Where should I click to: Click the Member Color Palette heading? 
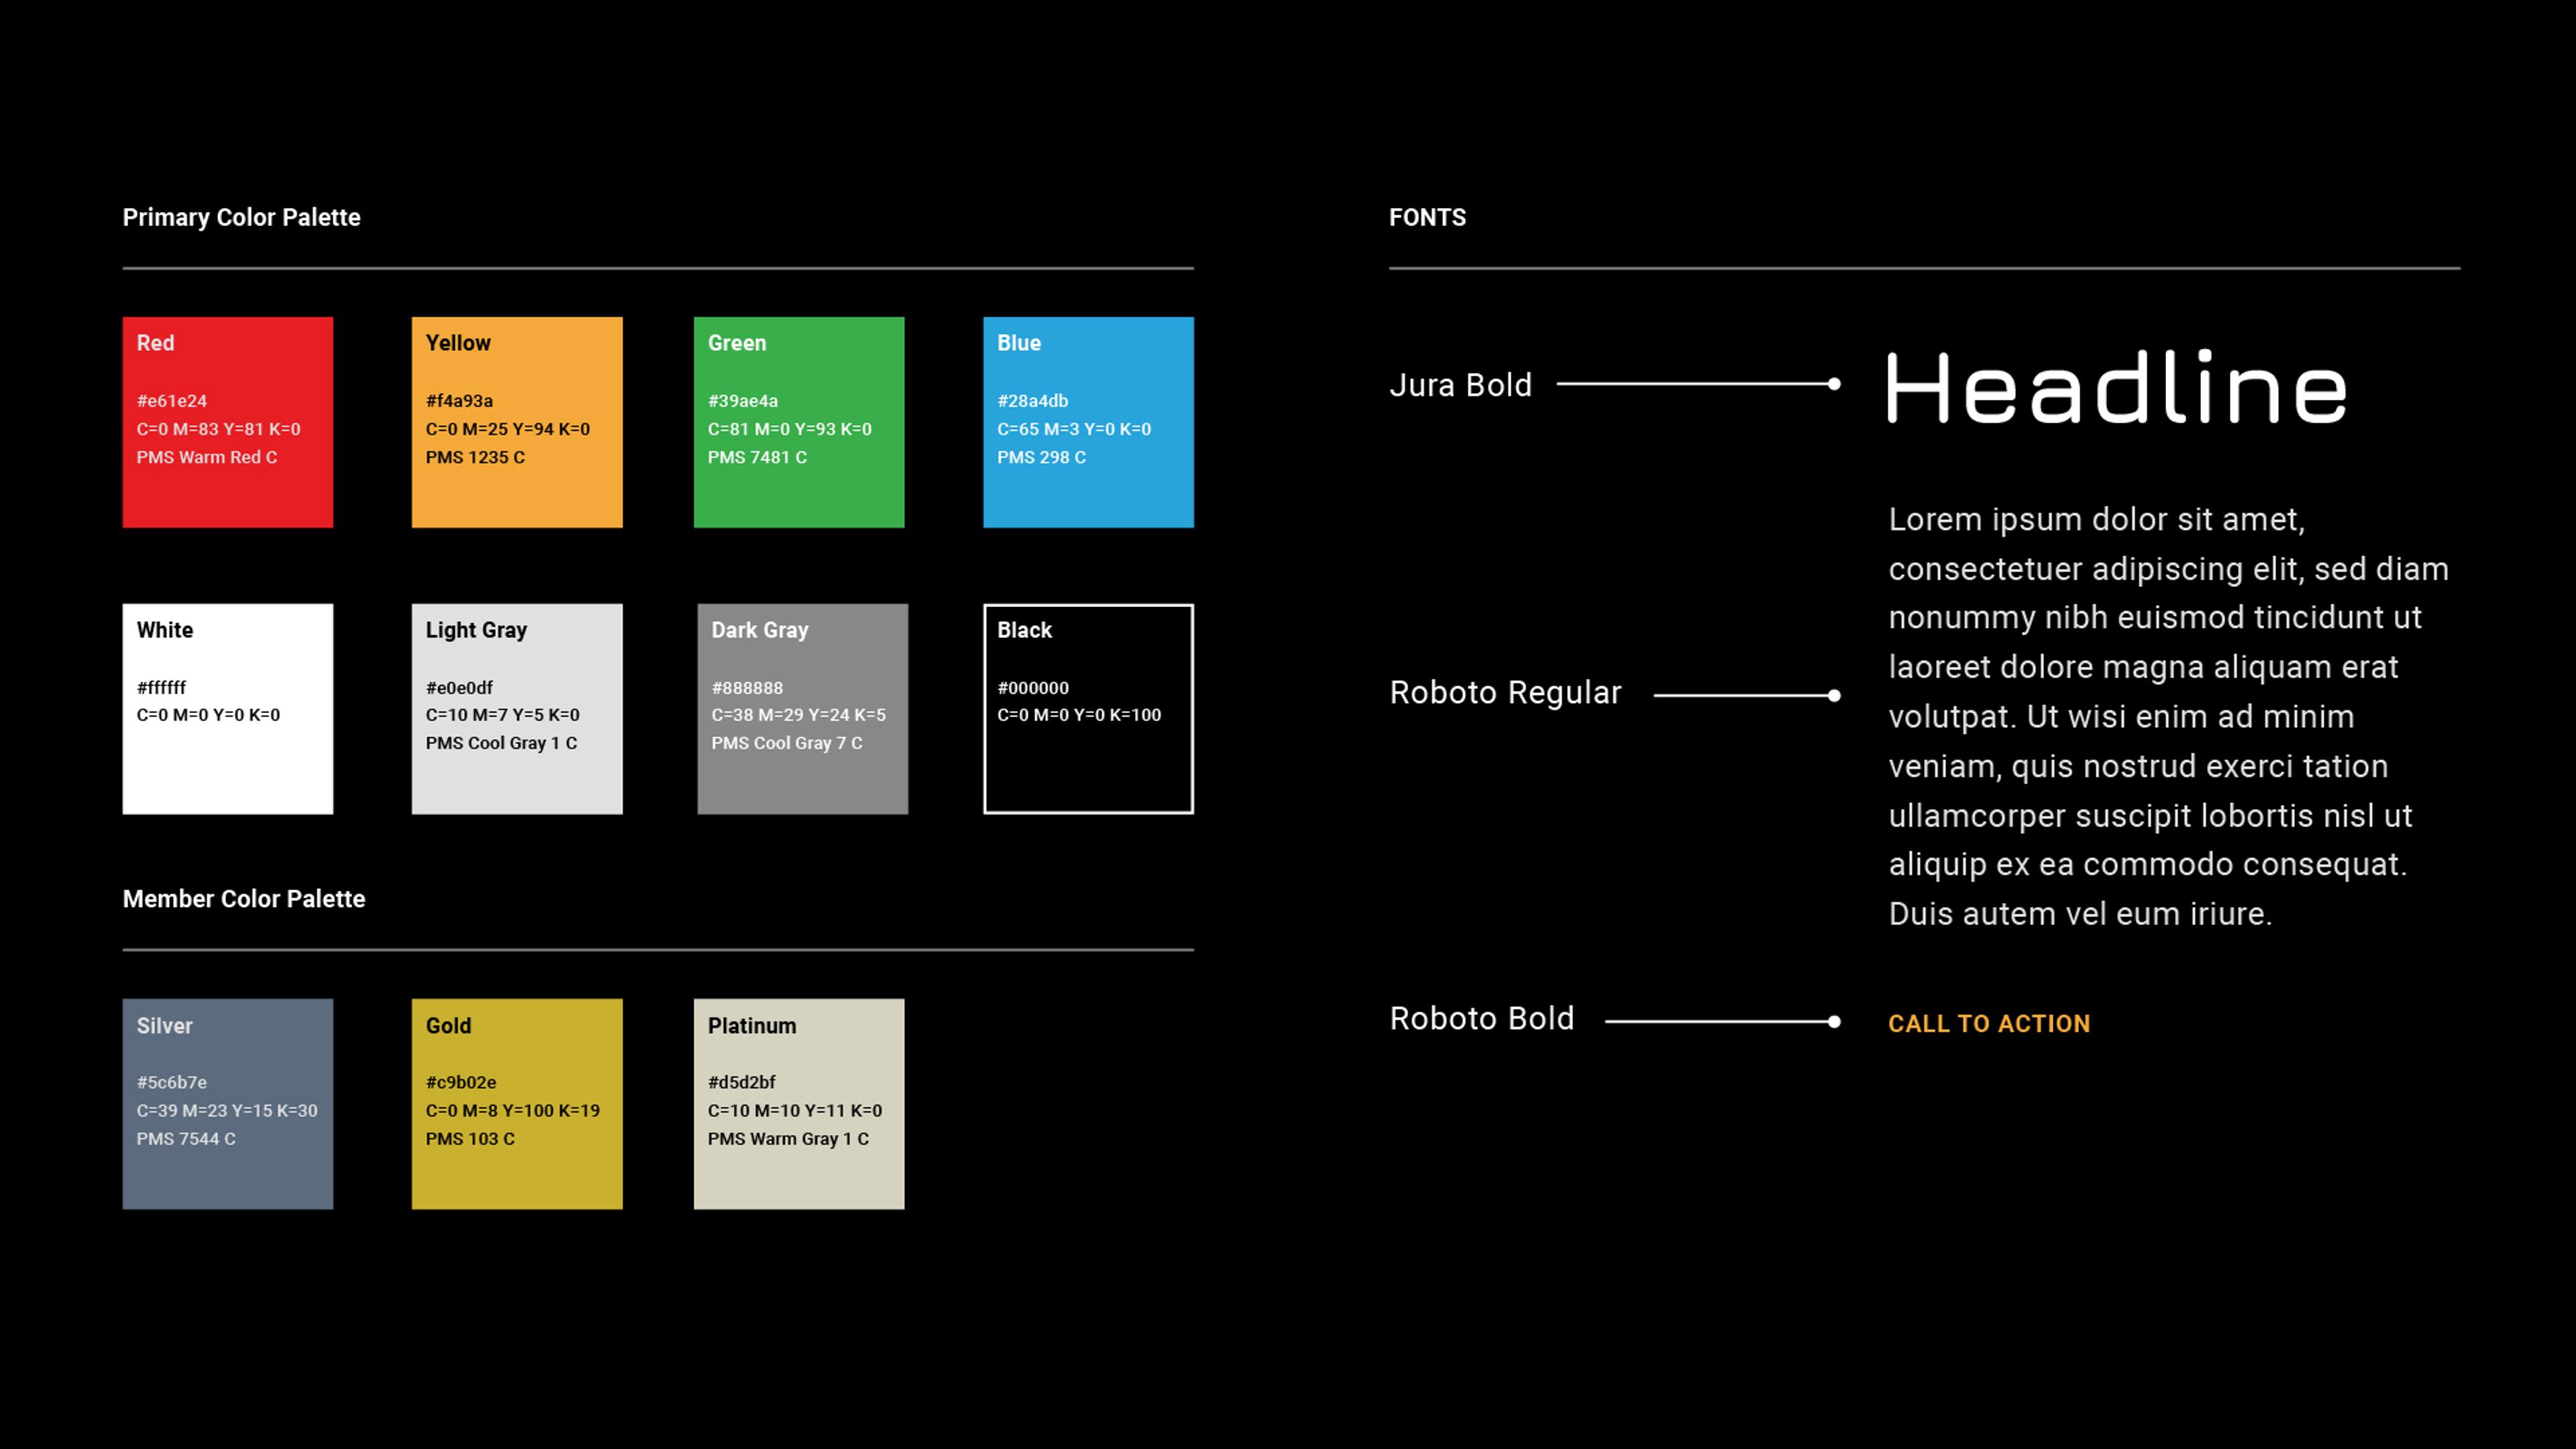tap(243, 898)
